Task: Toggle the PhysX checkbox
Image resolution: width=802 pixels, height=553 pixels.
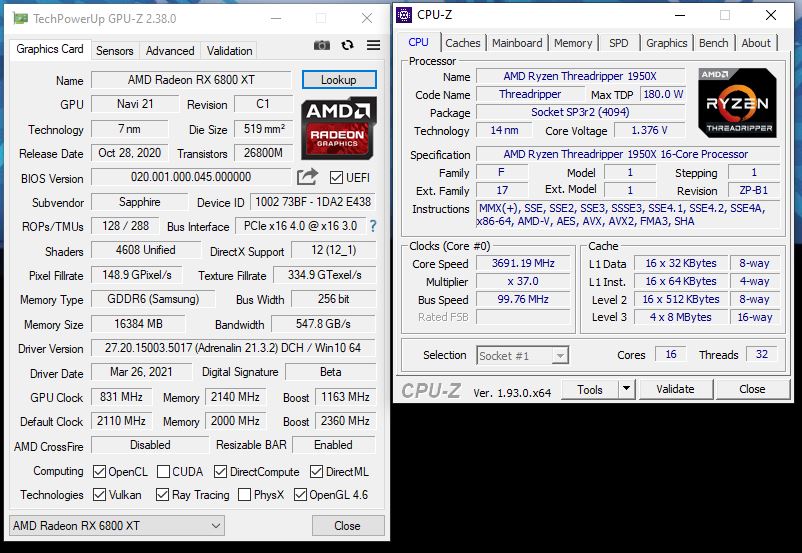Action: [x=244, y=495]
